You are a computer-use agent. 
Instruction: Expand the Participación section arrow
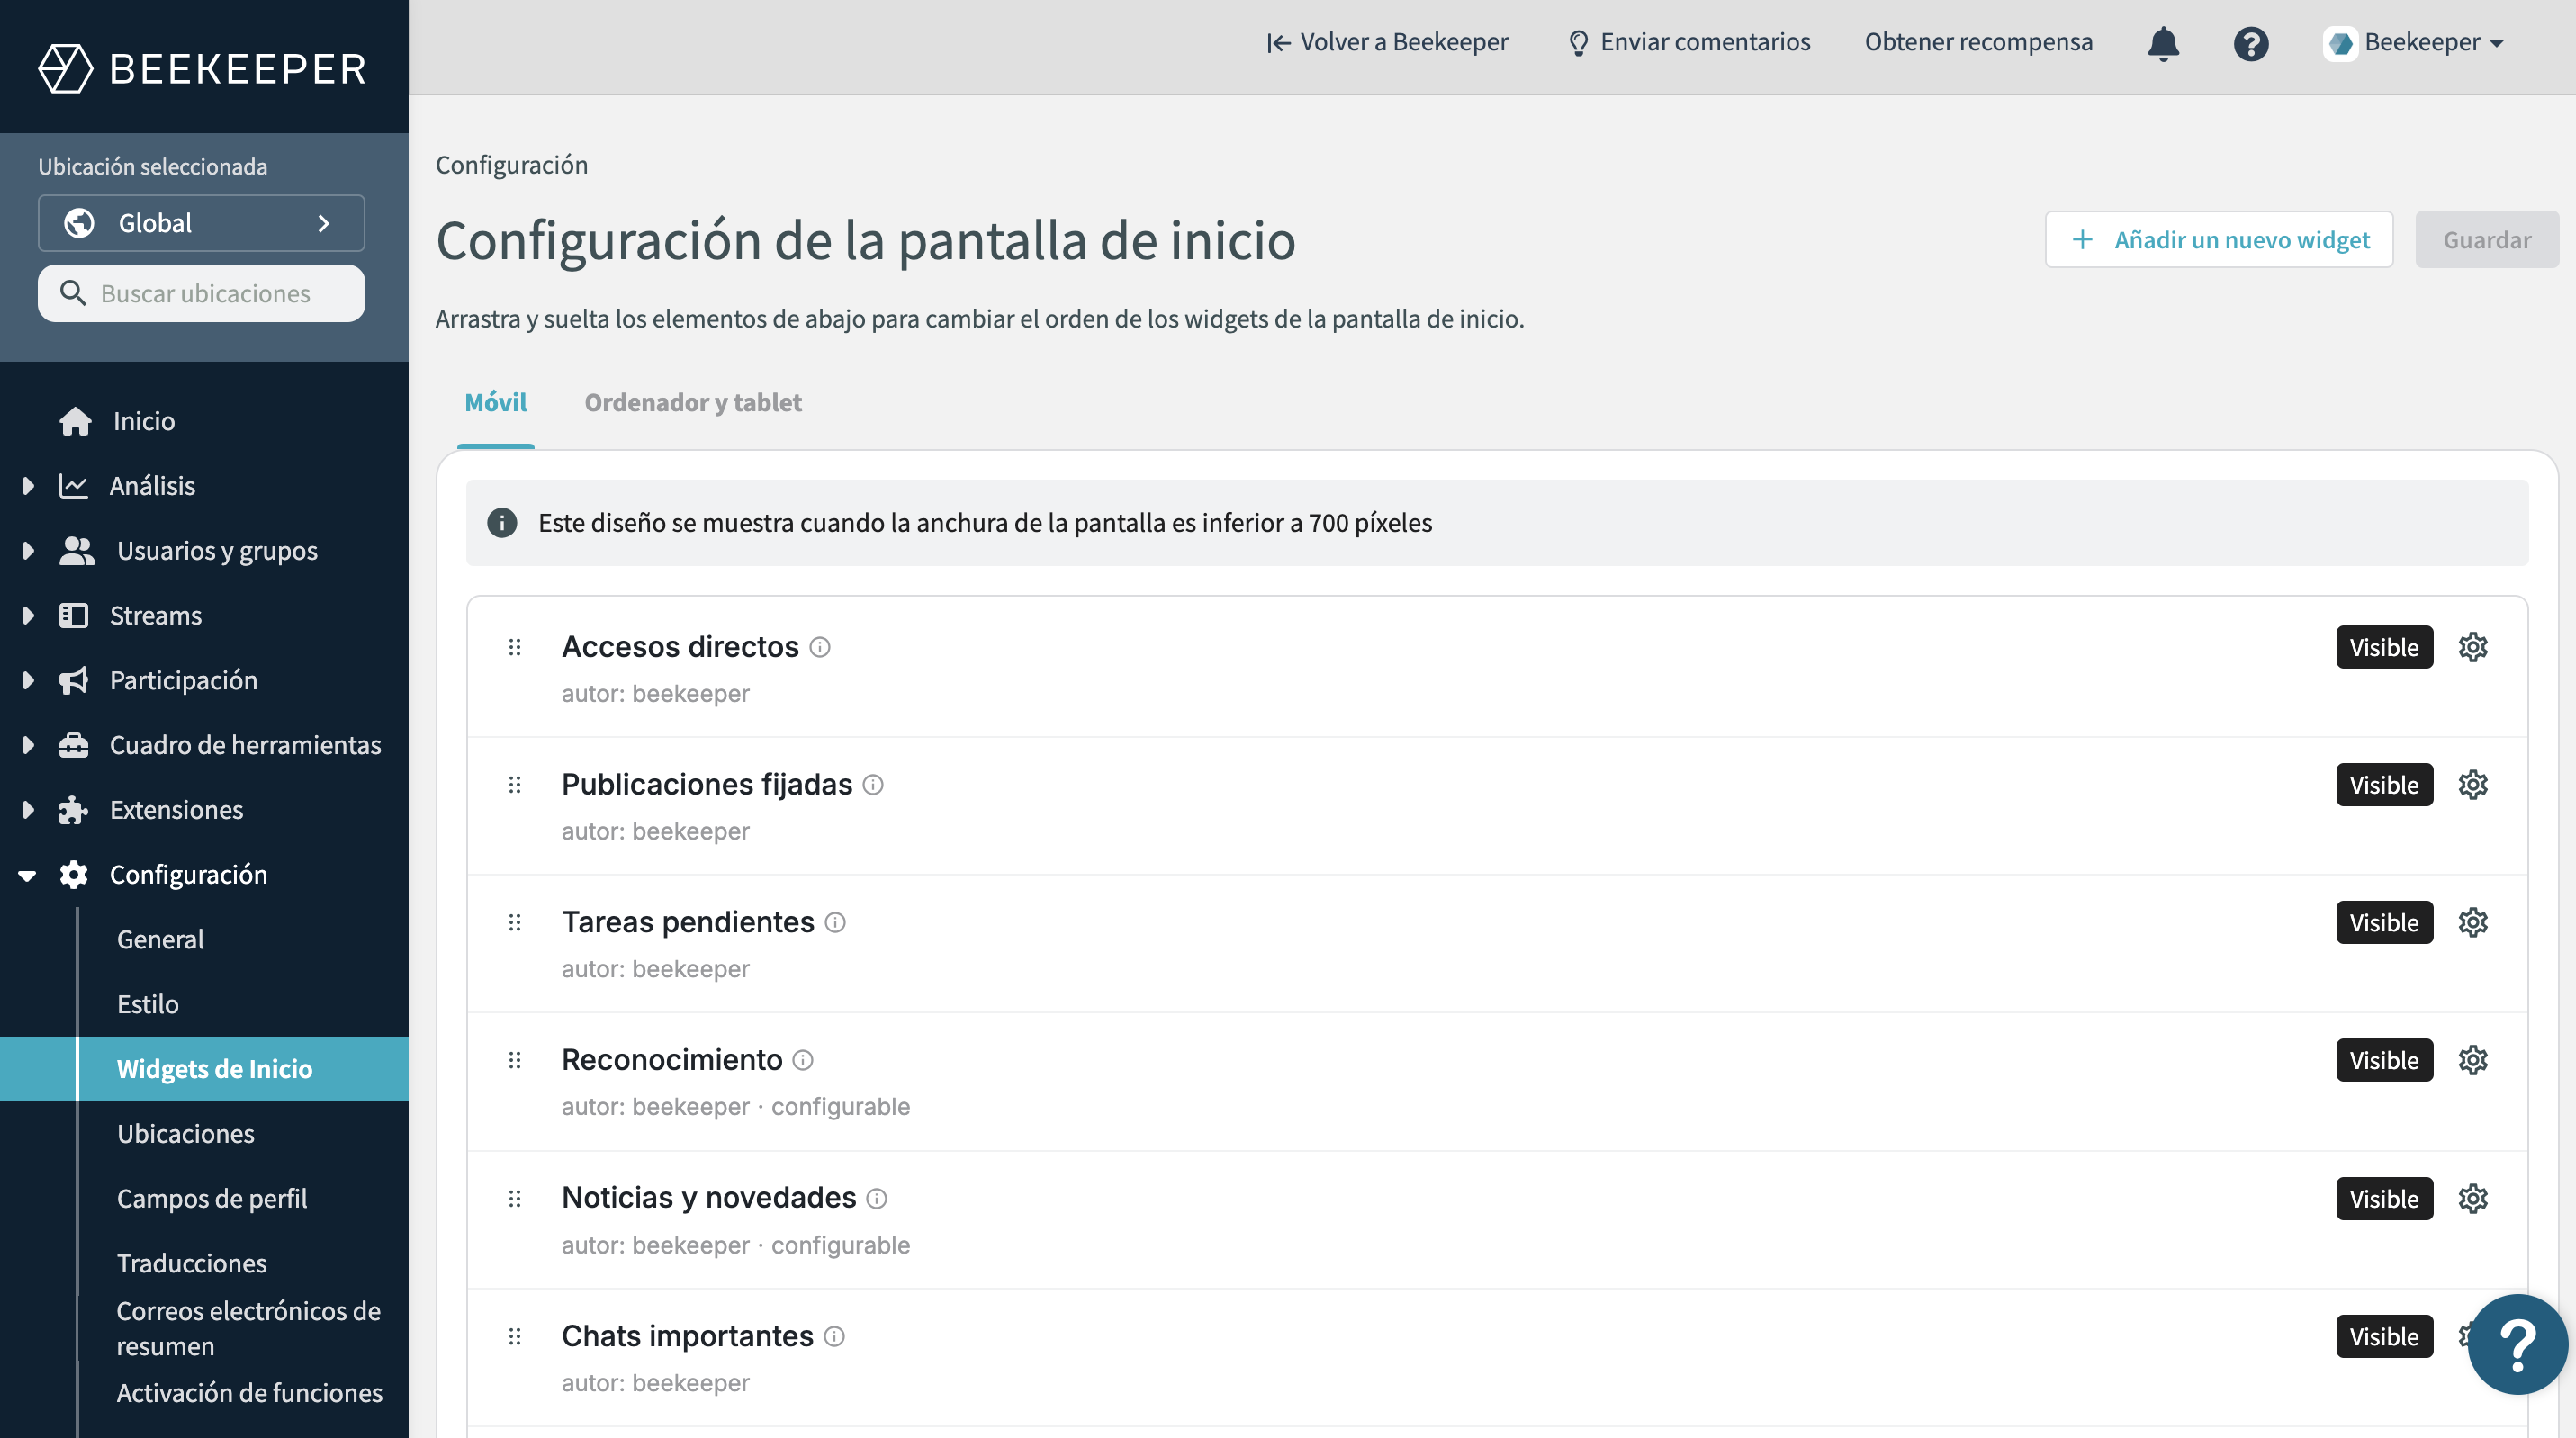[x=27, y=680]
